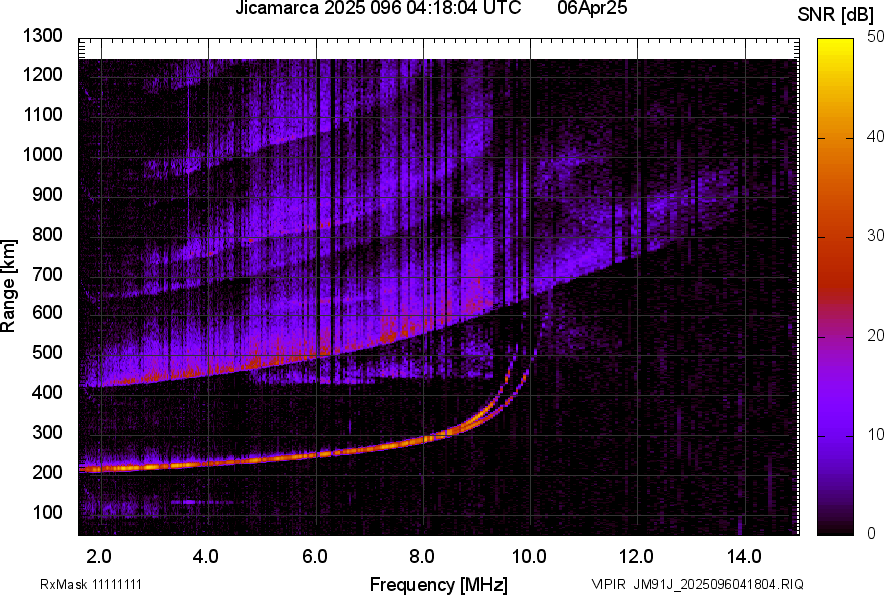
Task: Click the Frequency [MHz] axis label
Action: [438, 584]
